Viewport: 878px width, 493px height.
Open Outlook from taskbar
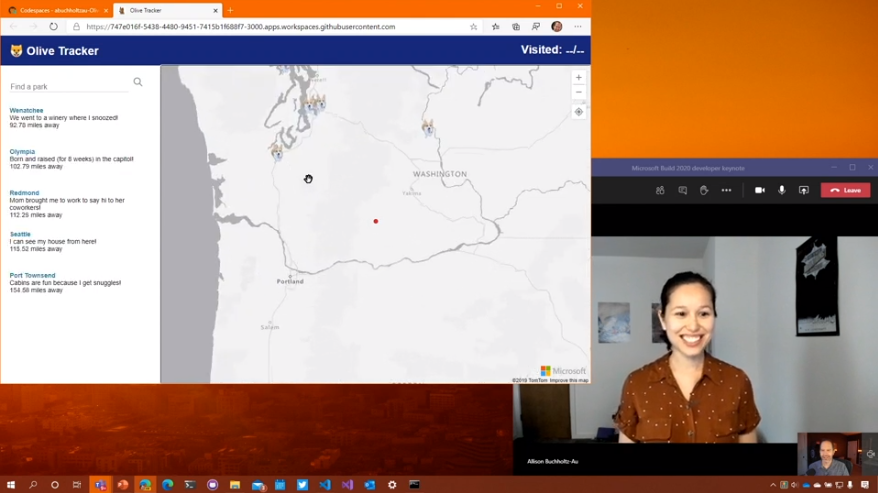(x=370, y=485)
